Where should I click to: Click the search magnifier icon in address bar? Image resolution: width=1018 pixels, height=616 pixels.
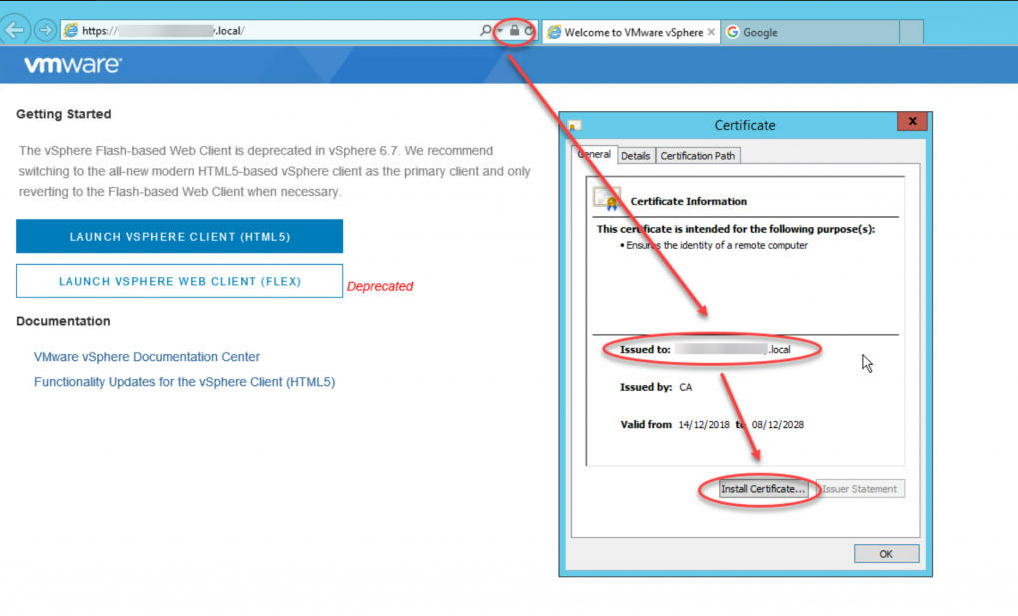486,31
